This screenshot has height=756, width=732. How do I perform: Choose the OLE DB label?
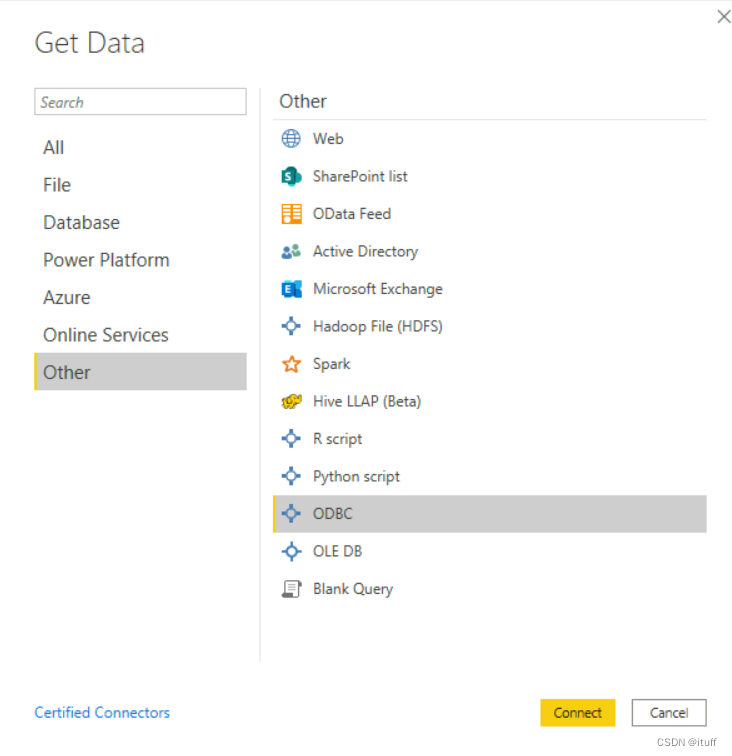tap(338, 552)
